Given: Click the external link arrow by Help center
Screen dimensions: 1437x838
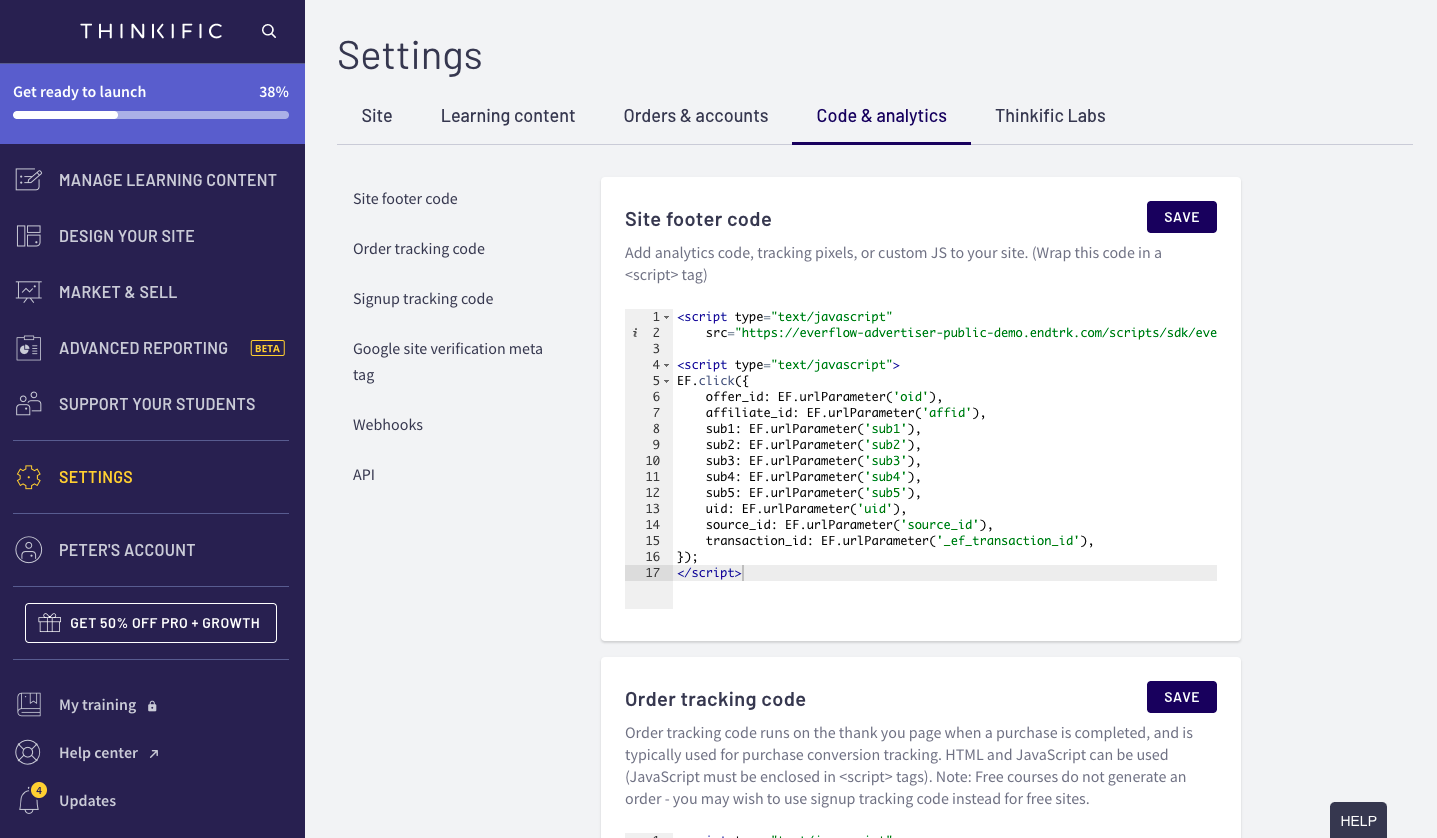Looking at the screenshot, I should (154, 754).
